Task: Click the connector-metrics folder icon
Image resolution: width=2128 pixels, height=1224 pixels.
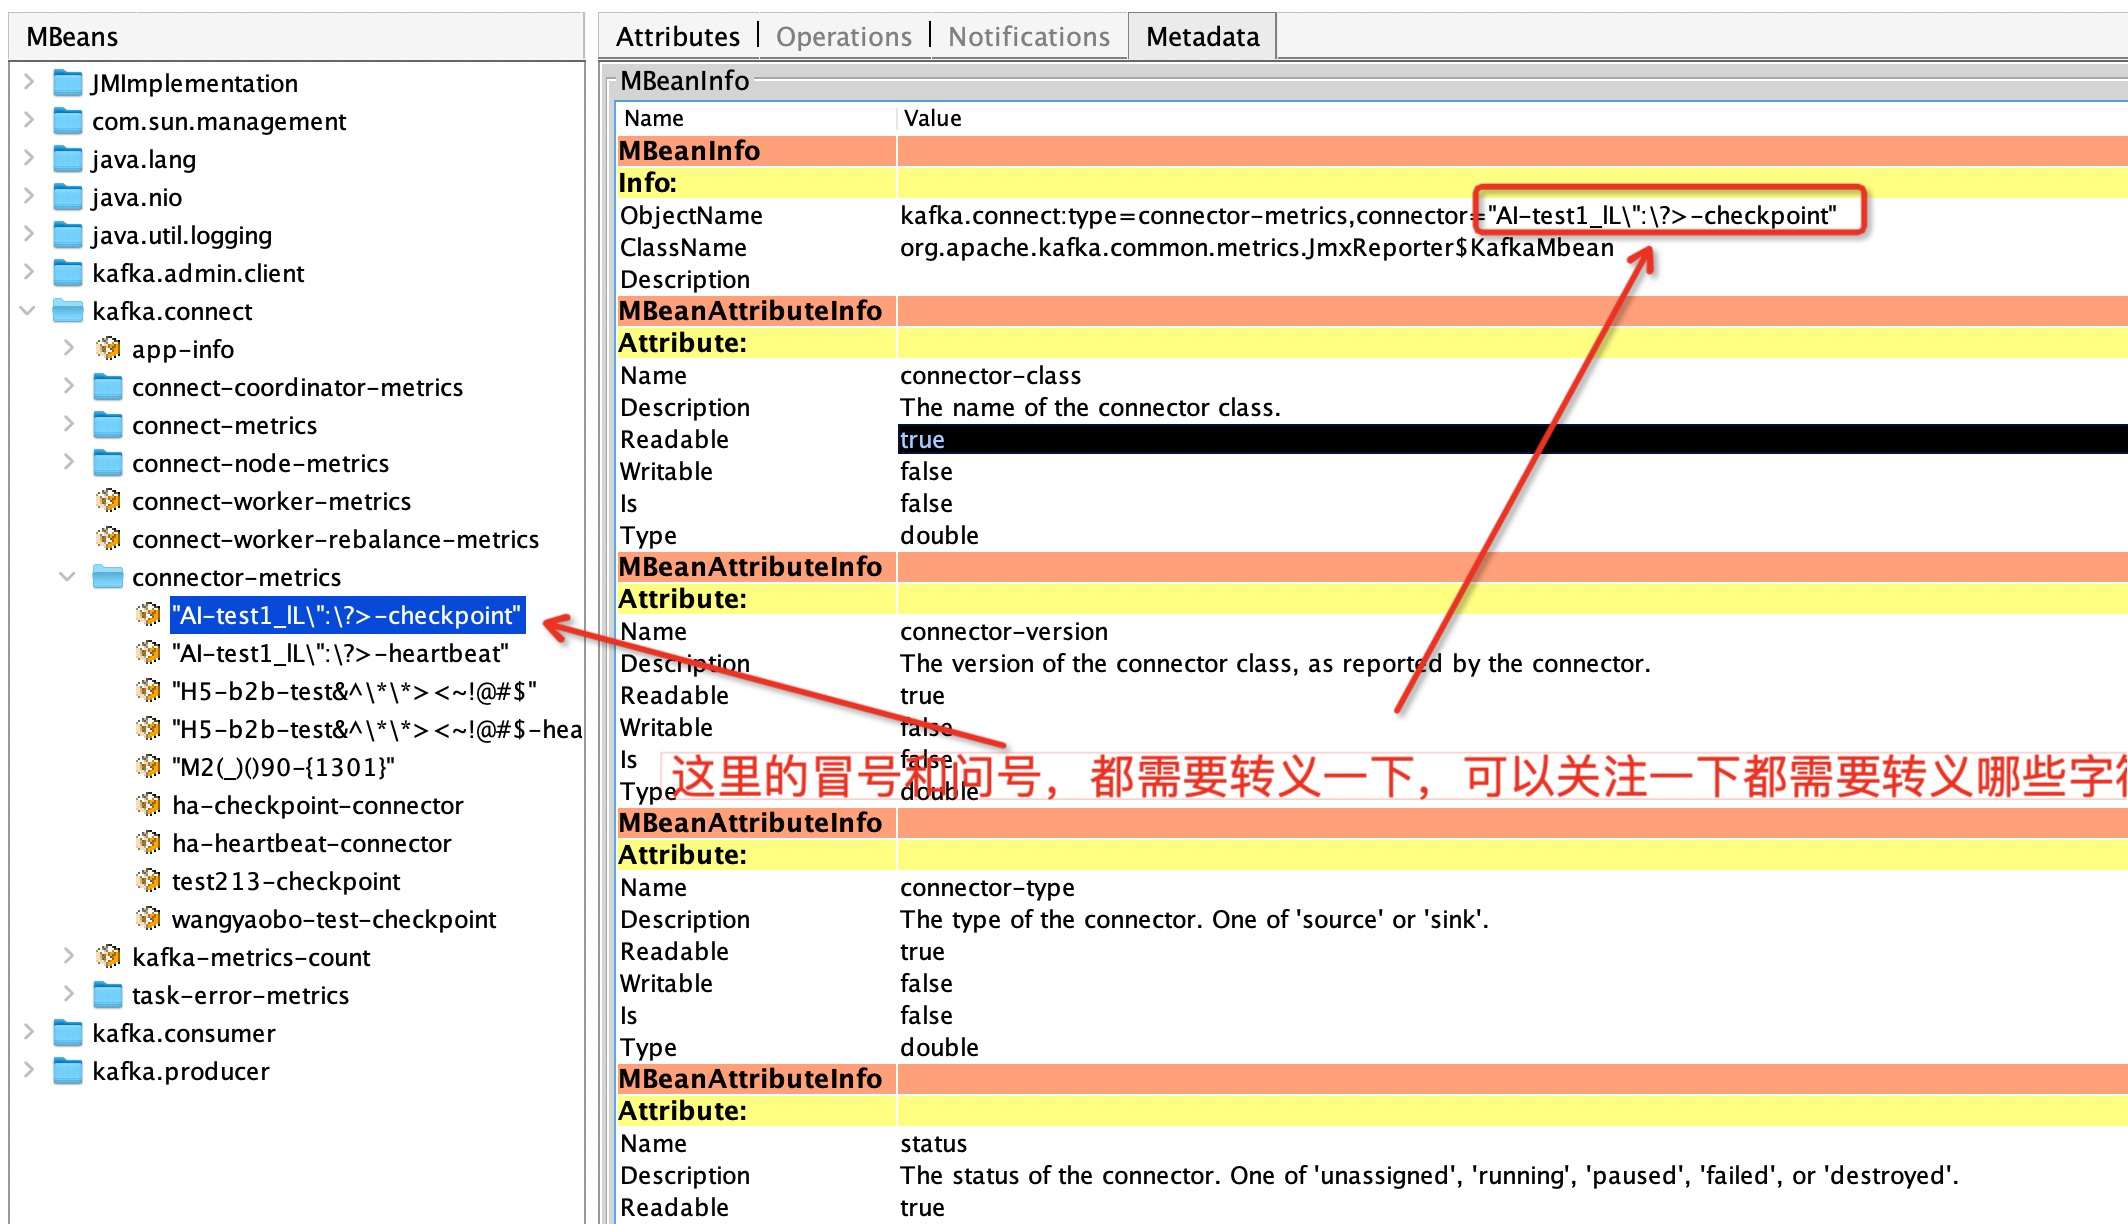Action: coord(108,577)
